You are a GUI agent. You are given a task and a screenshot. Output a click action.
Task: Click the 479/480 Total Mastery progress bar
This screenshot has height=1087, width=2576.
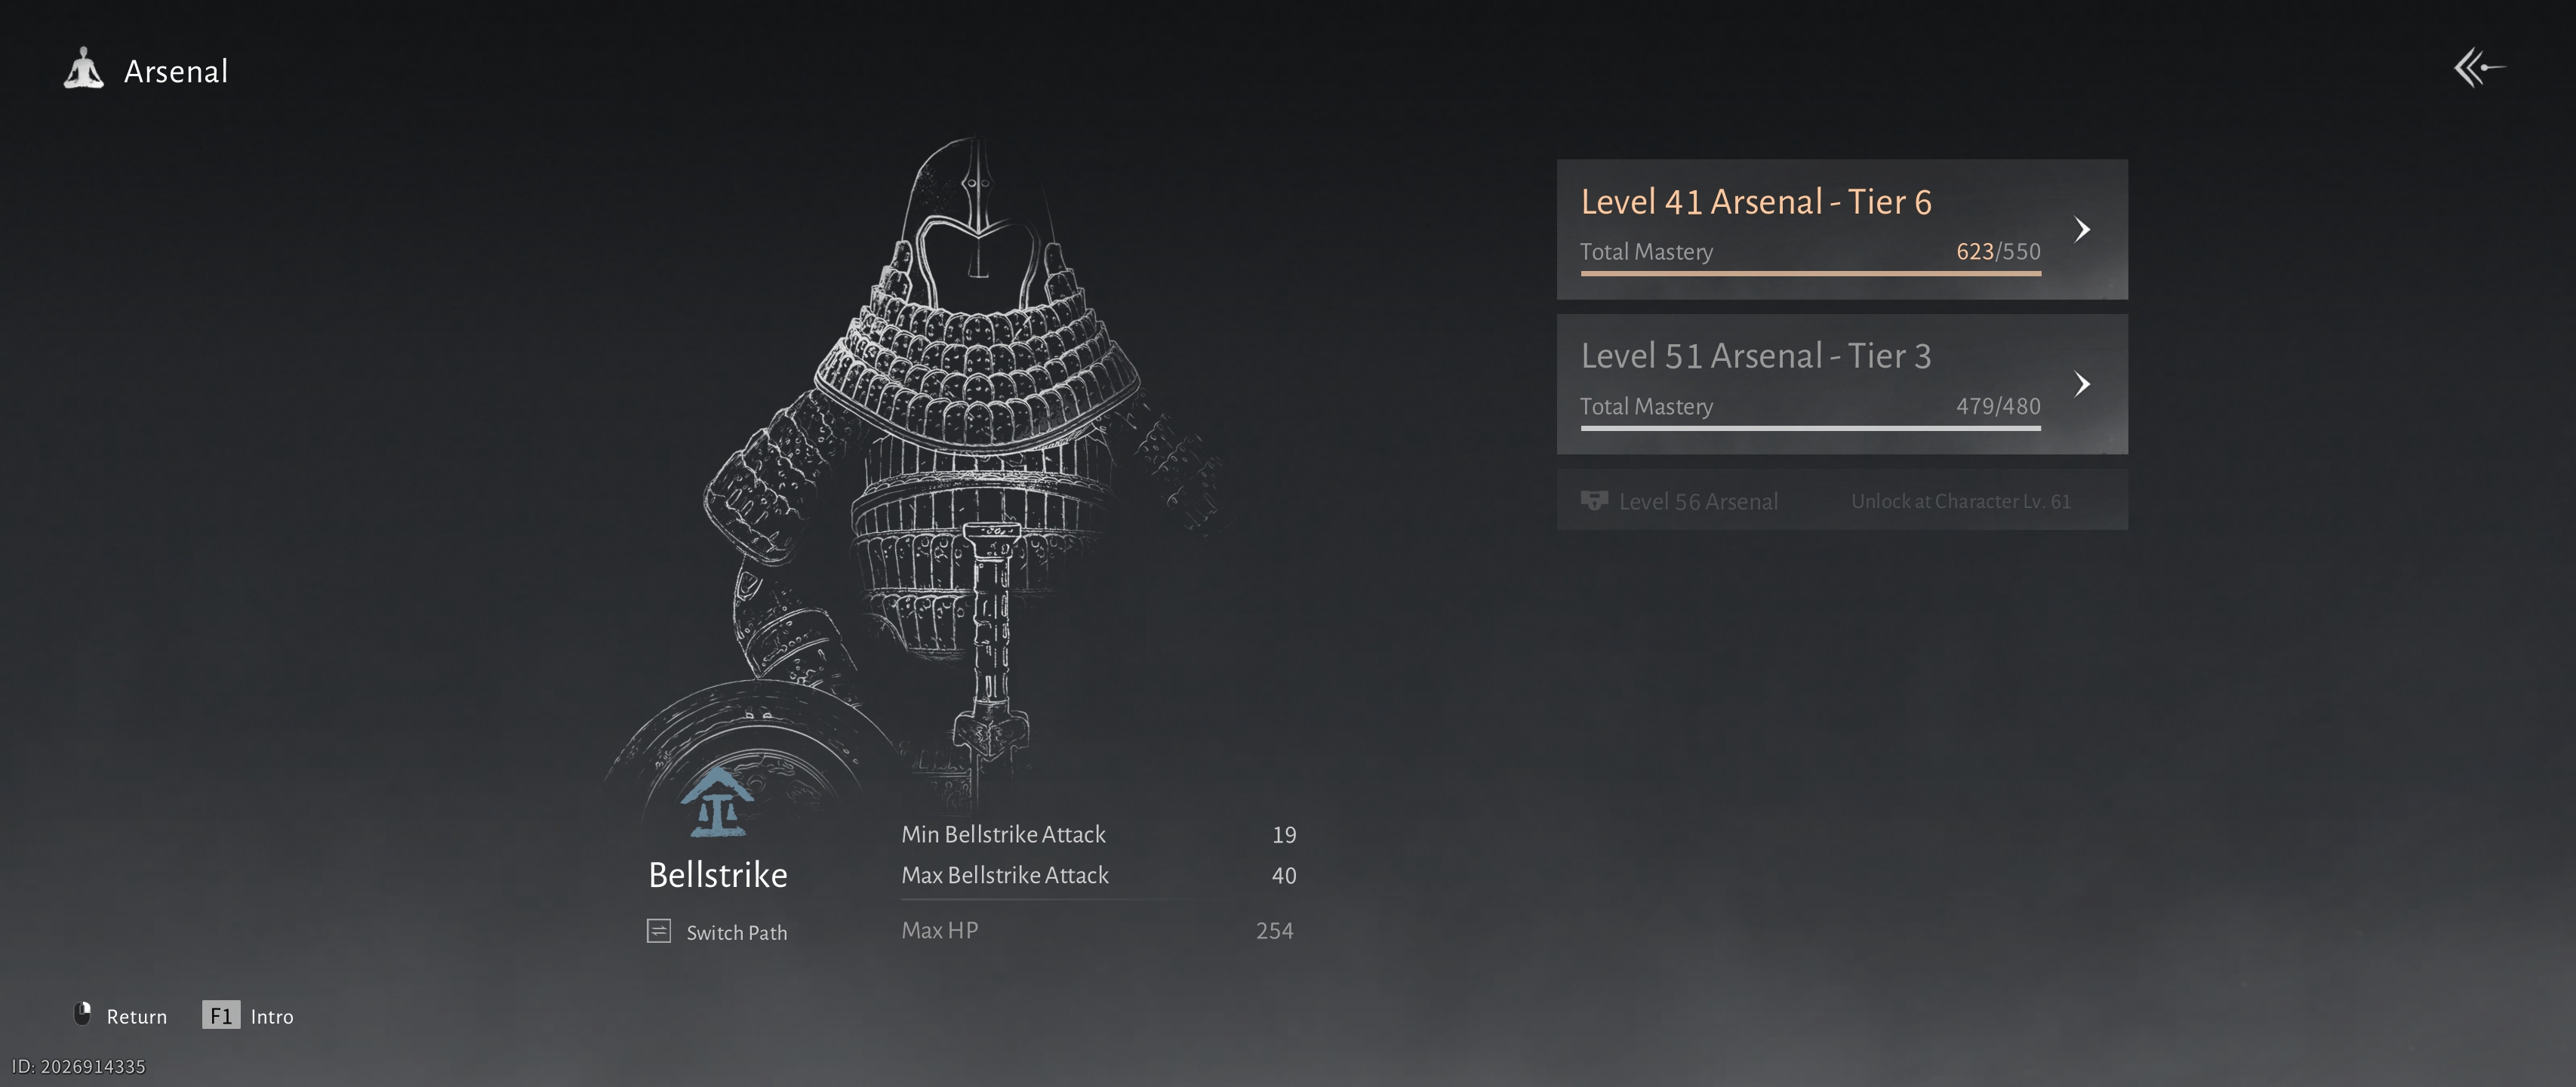pos(1810,428)
